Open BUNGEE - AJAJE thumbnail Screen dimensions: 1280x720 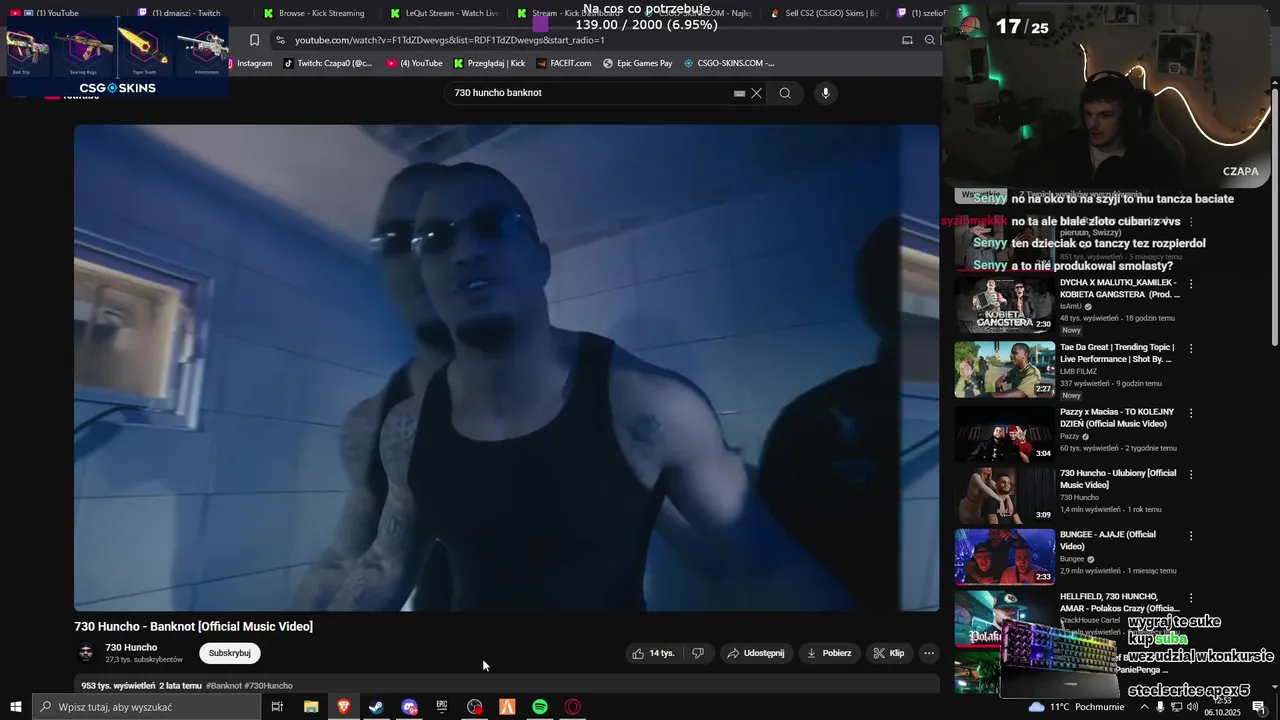1004,557
